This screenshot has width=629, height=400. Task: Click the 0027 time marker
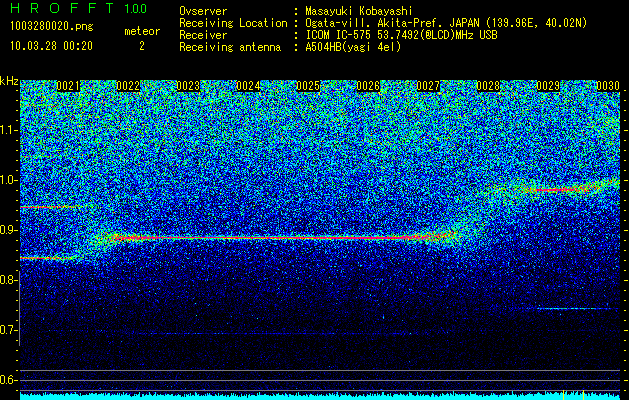point(428,86)
